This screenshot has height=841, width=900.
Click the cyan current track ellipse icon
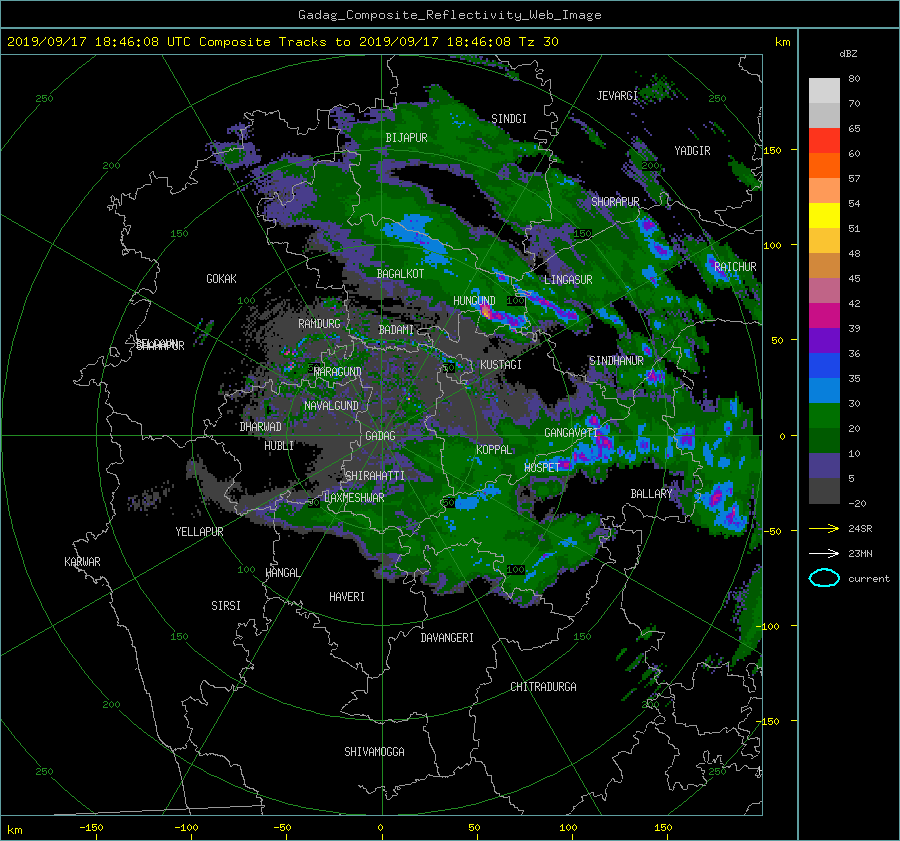pyautogui.click(x=824, y=578)
